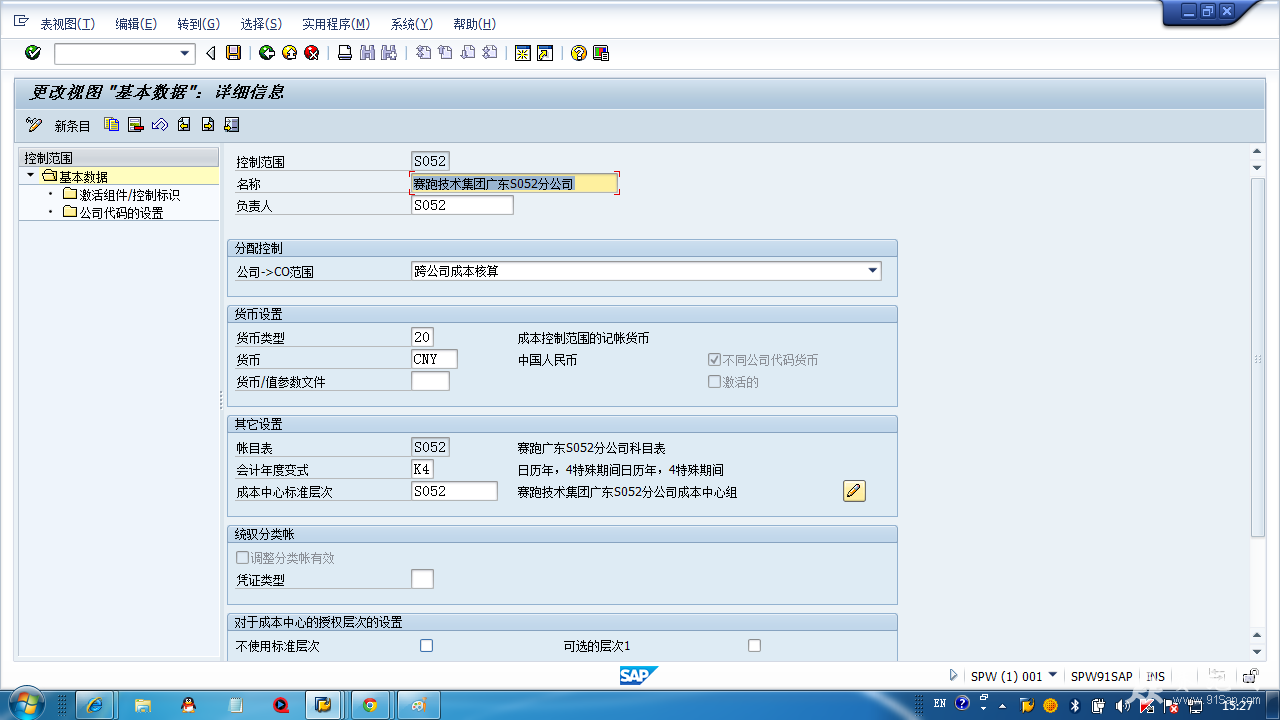The width and height of the screenshot is (1280, 720).
Task: Click the 成本中心标准层次 input field
Action: 454,491
